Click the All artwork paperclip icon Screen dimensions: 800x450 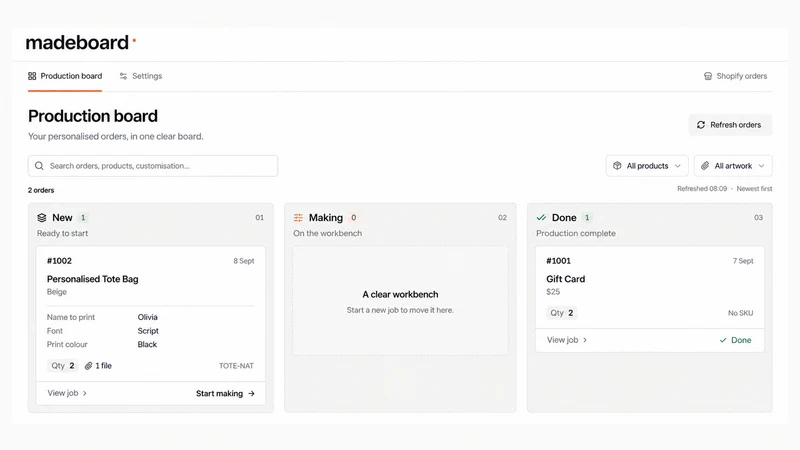[x=705, y=166]
